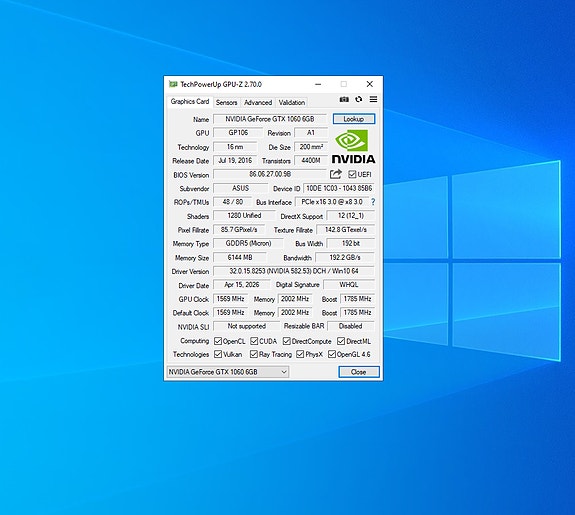
Task: Take a screenshot with the camera icon
Action: point(344,99)
